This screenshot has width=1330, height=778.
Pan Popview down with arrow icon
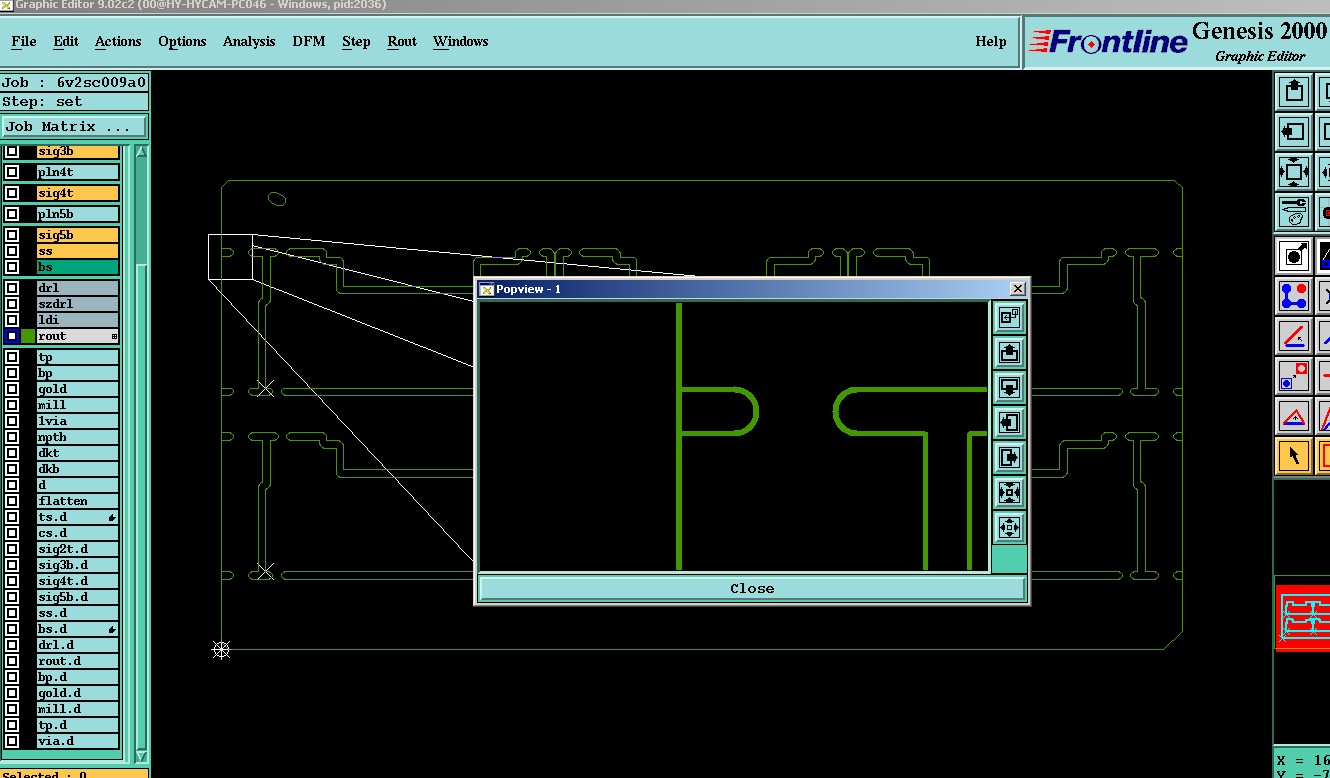(1009, 387)
